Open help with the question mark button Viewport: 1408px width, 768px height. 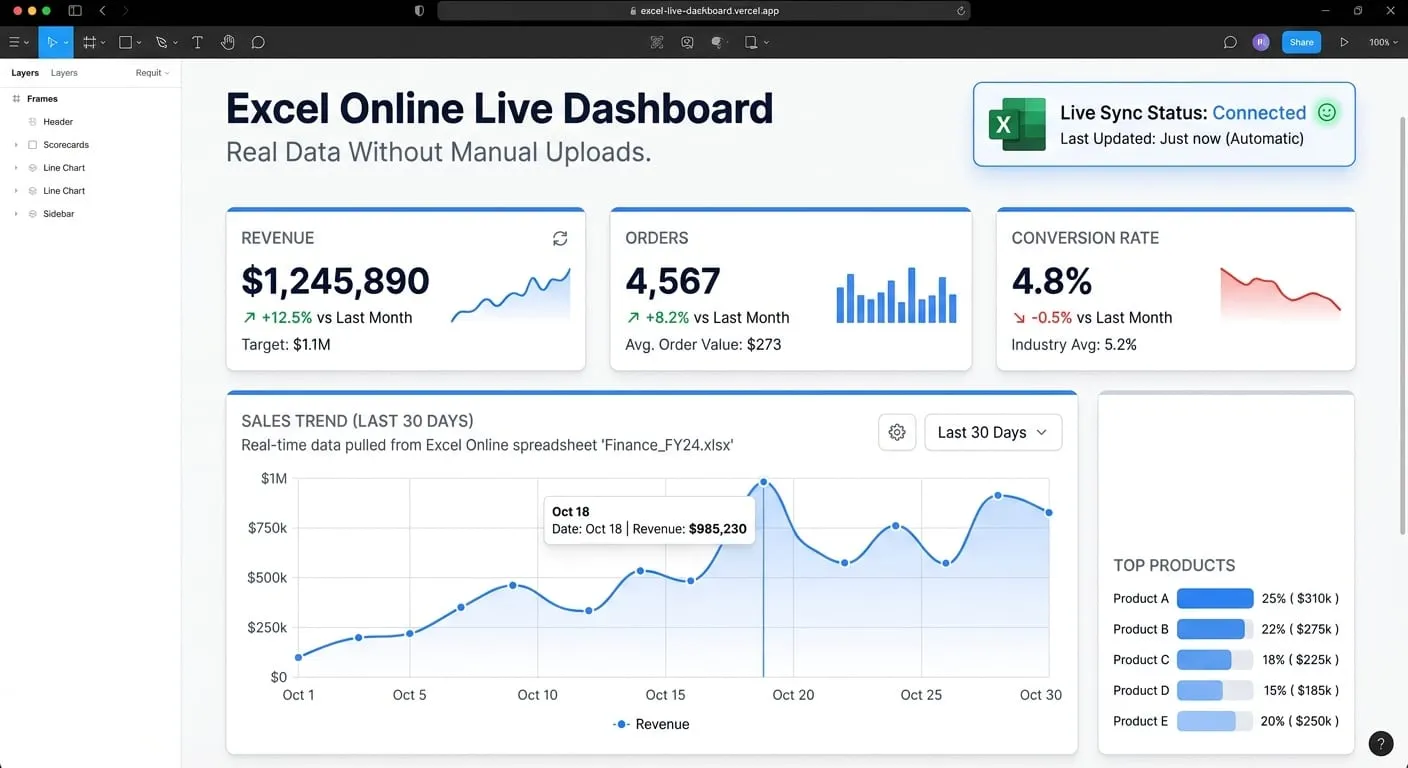point(1380,743)
